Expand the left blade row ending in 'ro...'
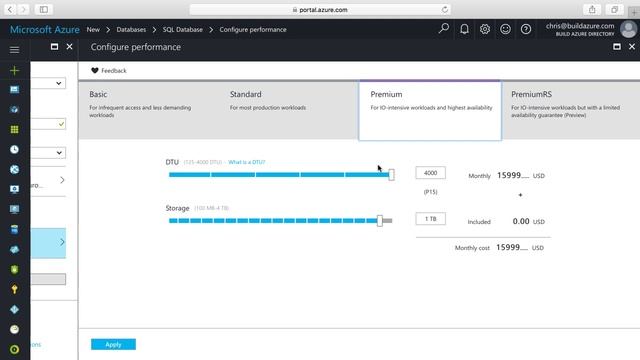The height and width of the screenshot is (360, 640). [48, 180]
